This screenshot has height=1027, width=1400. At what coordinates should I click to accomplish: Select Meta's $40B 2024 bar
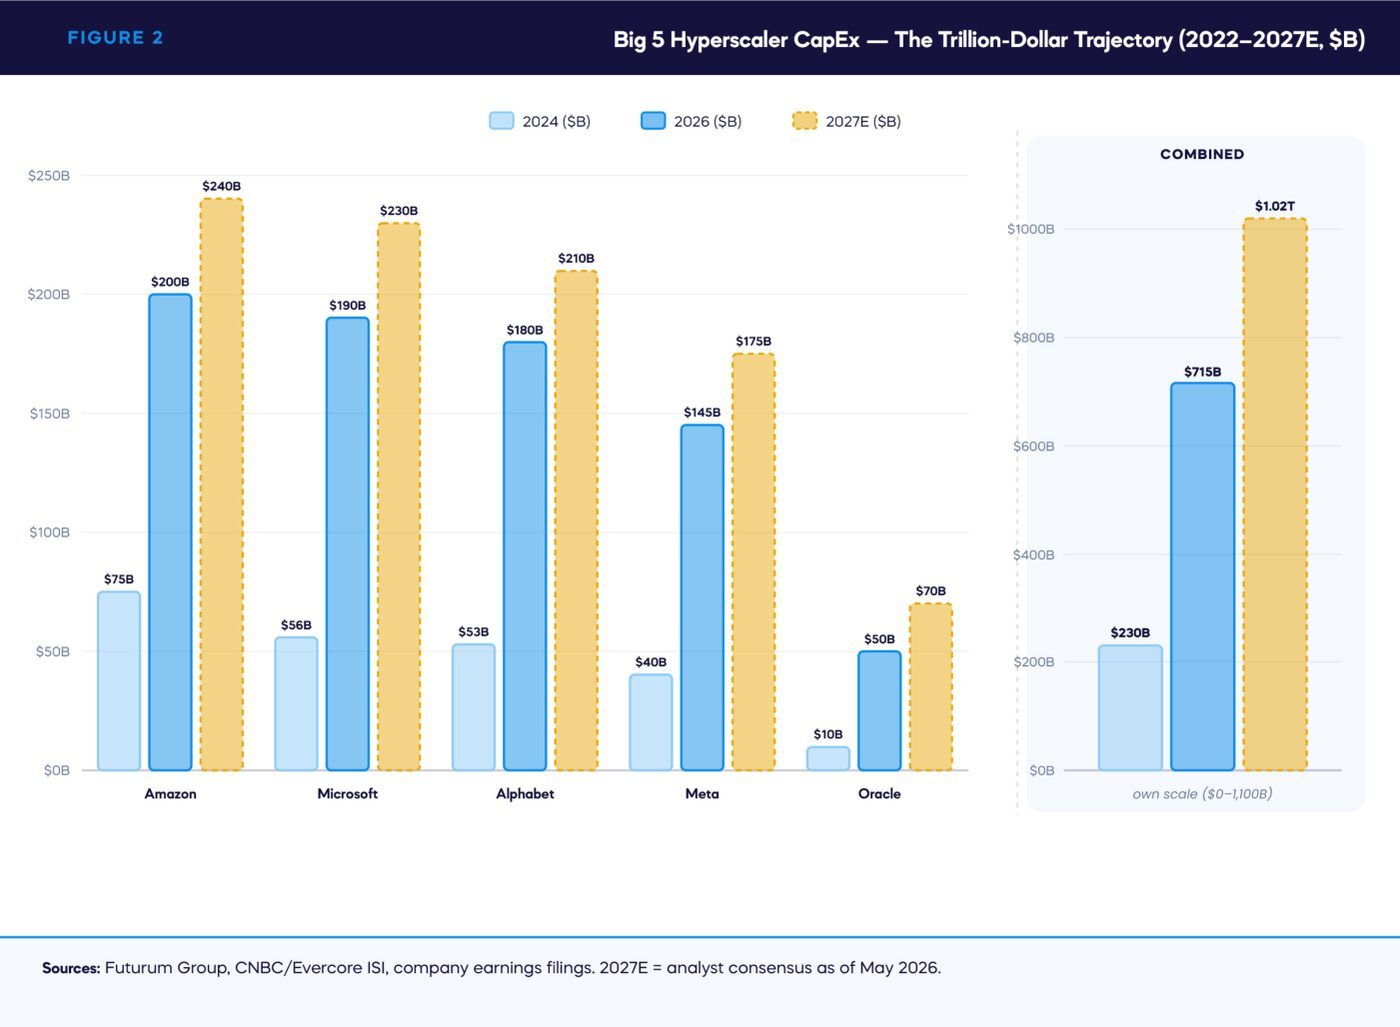[x=651, y=722]
